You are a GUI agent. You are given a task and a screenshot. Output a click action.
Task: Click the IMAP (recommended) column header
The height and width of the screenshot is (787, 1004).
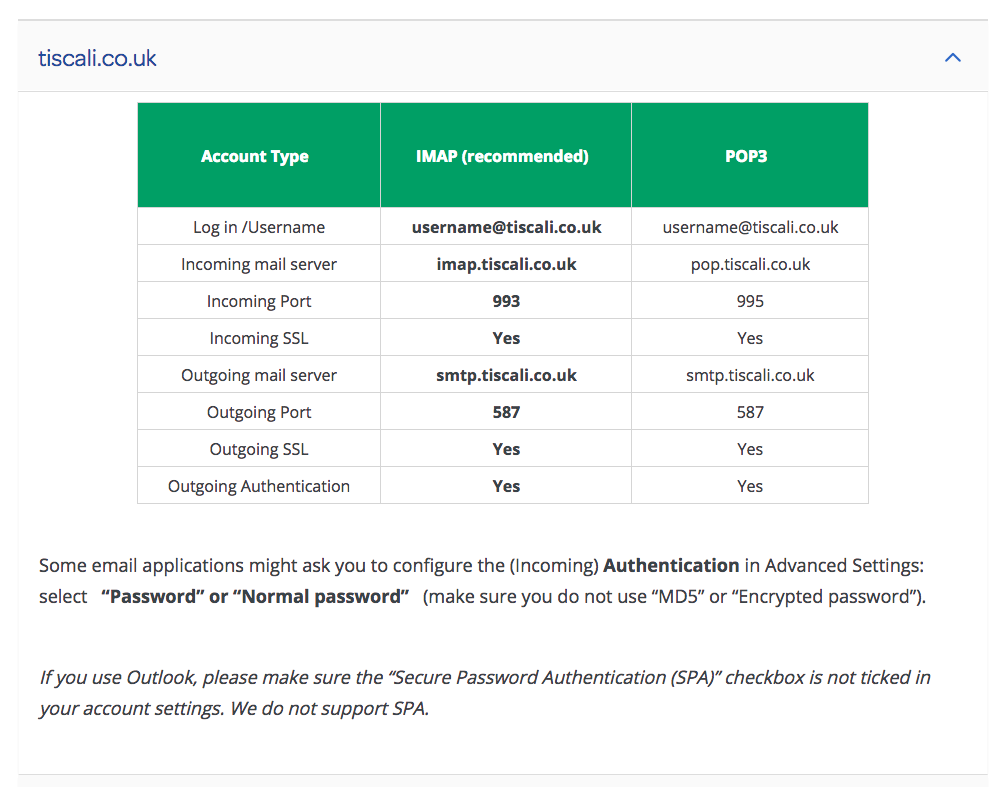point(502,156)
